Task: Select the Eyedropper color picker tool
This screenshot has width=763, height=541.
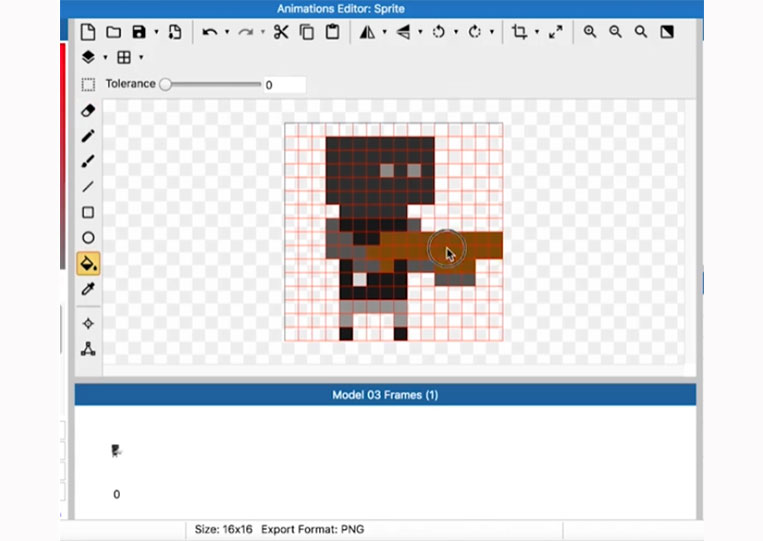Action: tap(88, 289)
